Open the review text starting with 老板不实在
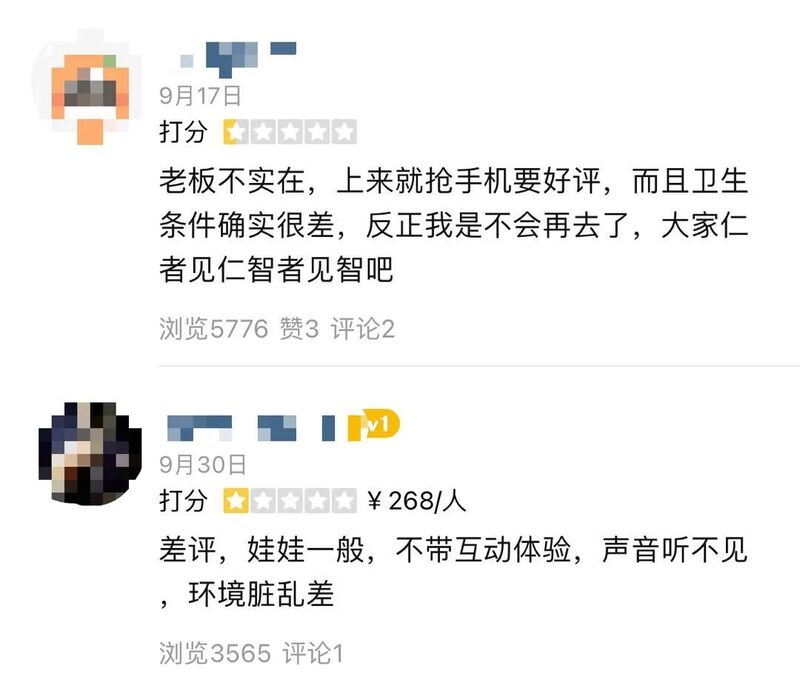The height and width of the screenshot is (691, 800). click(x=454, y=225)
